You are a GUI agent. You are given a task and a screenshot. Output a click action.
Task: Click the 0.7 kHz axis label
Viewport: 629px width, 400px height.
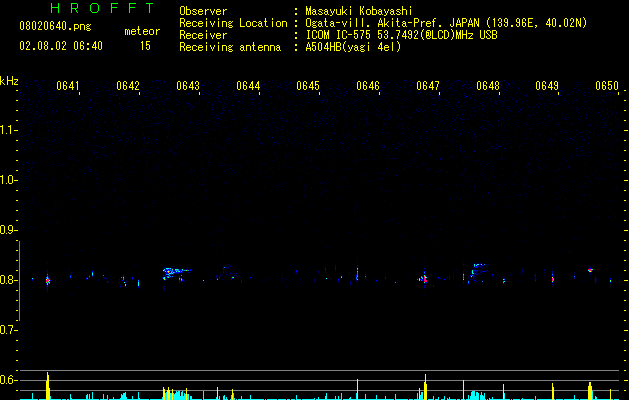[x=8, y=330]
